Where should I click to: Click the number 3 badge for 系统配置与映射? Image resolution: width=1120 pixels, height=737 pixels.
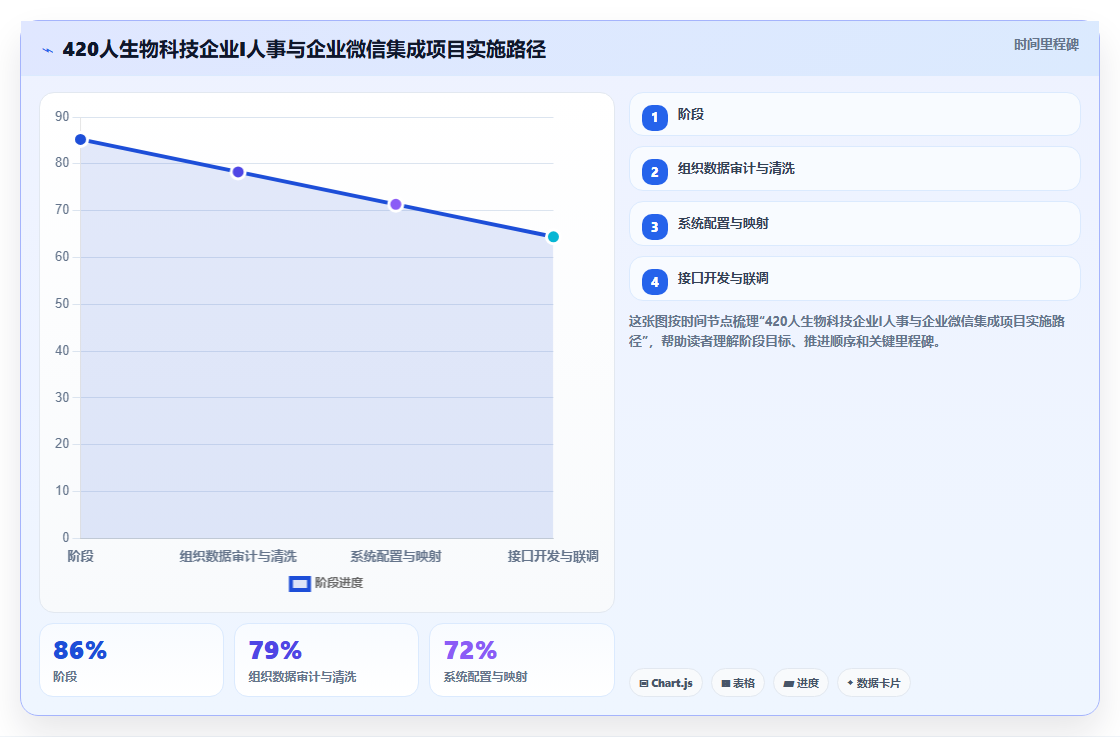point(654,227)
